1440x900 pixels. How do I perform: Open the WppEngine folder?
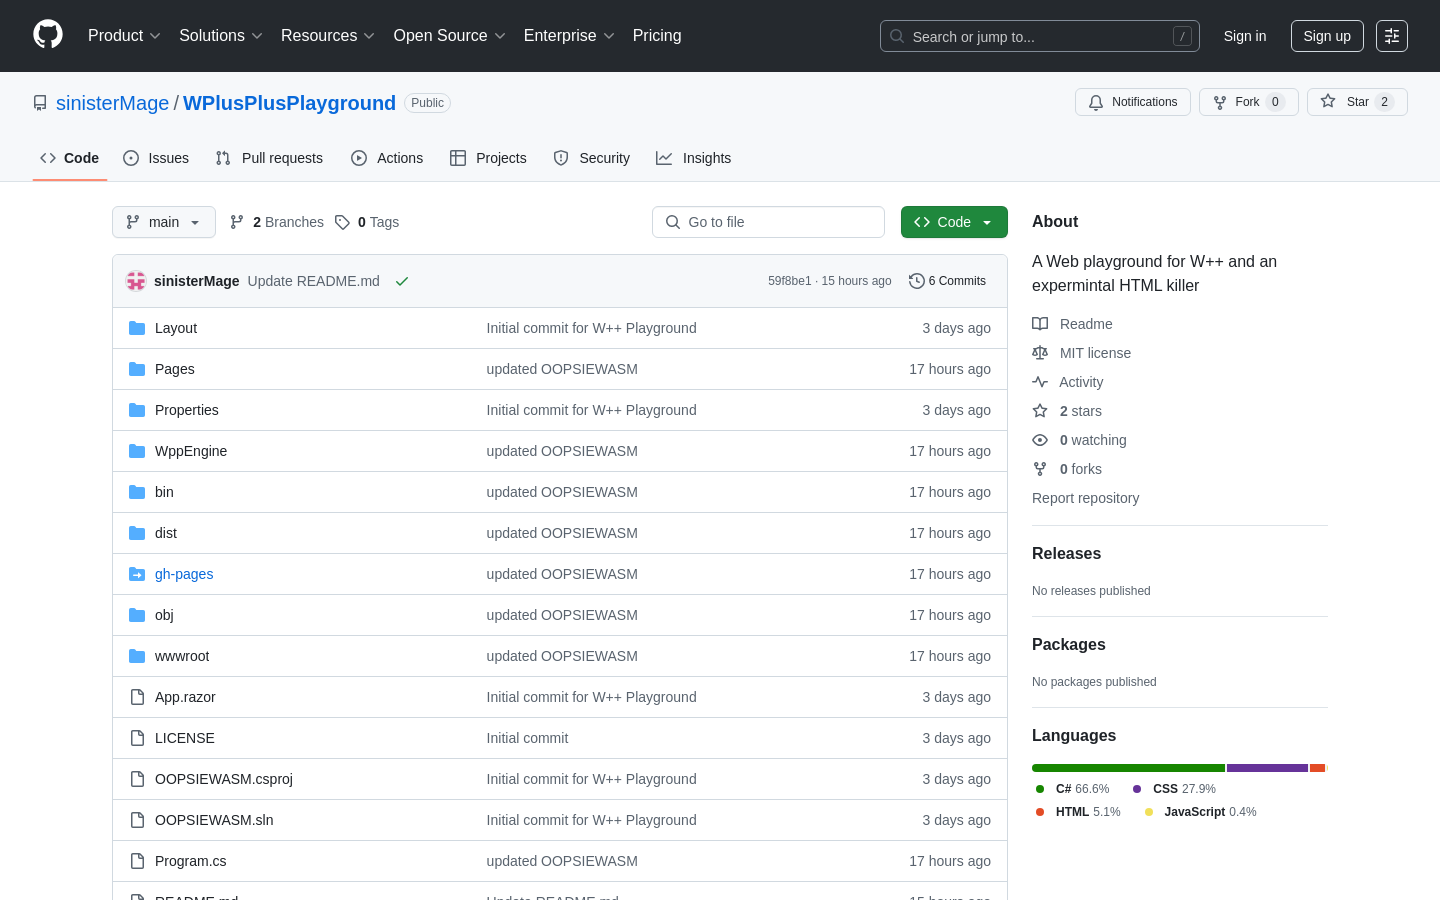coord(191,451)
